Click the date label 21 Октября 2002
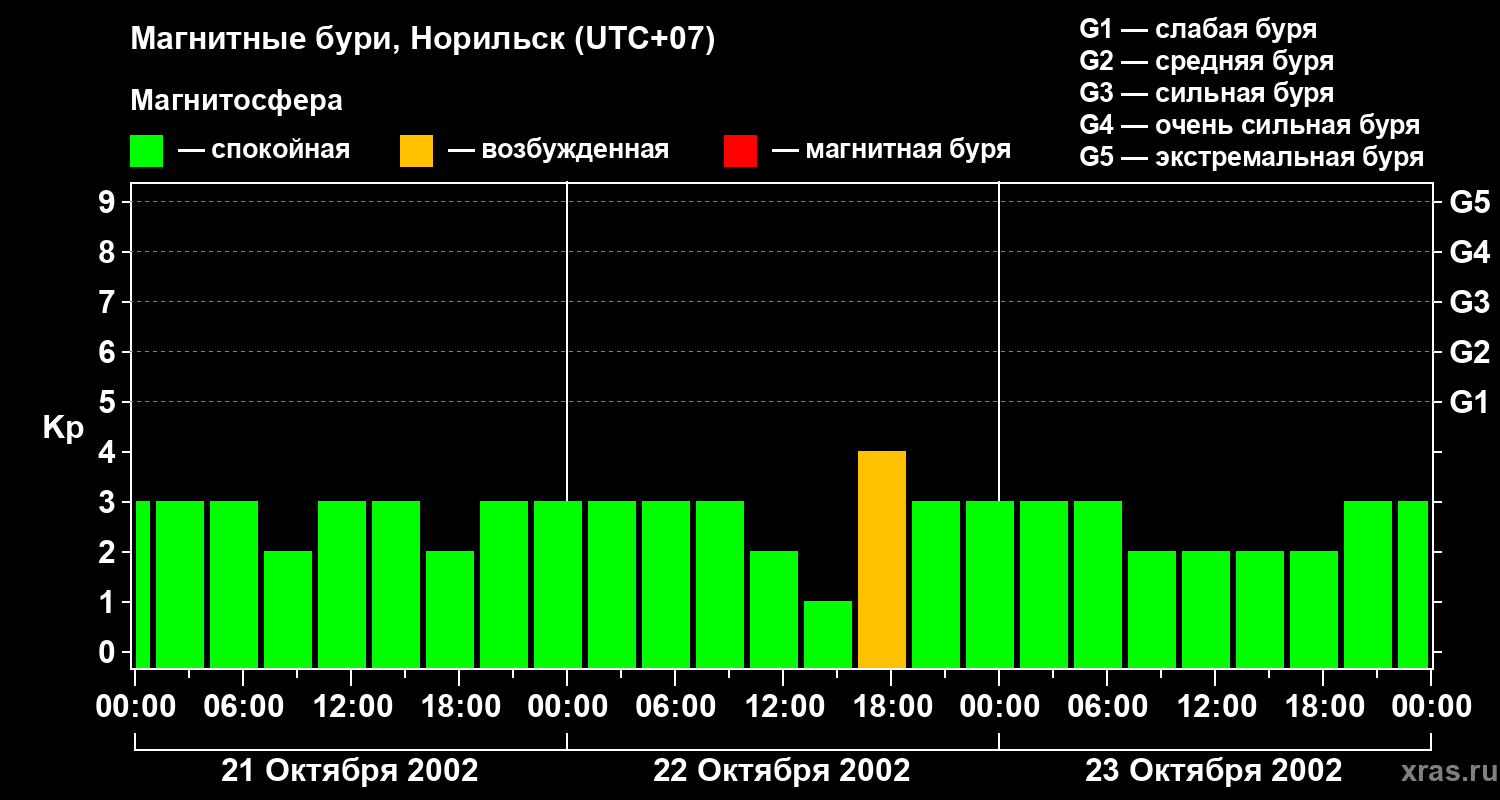This screenshot has height=800, width=1500. tap(350, 771)
